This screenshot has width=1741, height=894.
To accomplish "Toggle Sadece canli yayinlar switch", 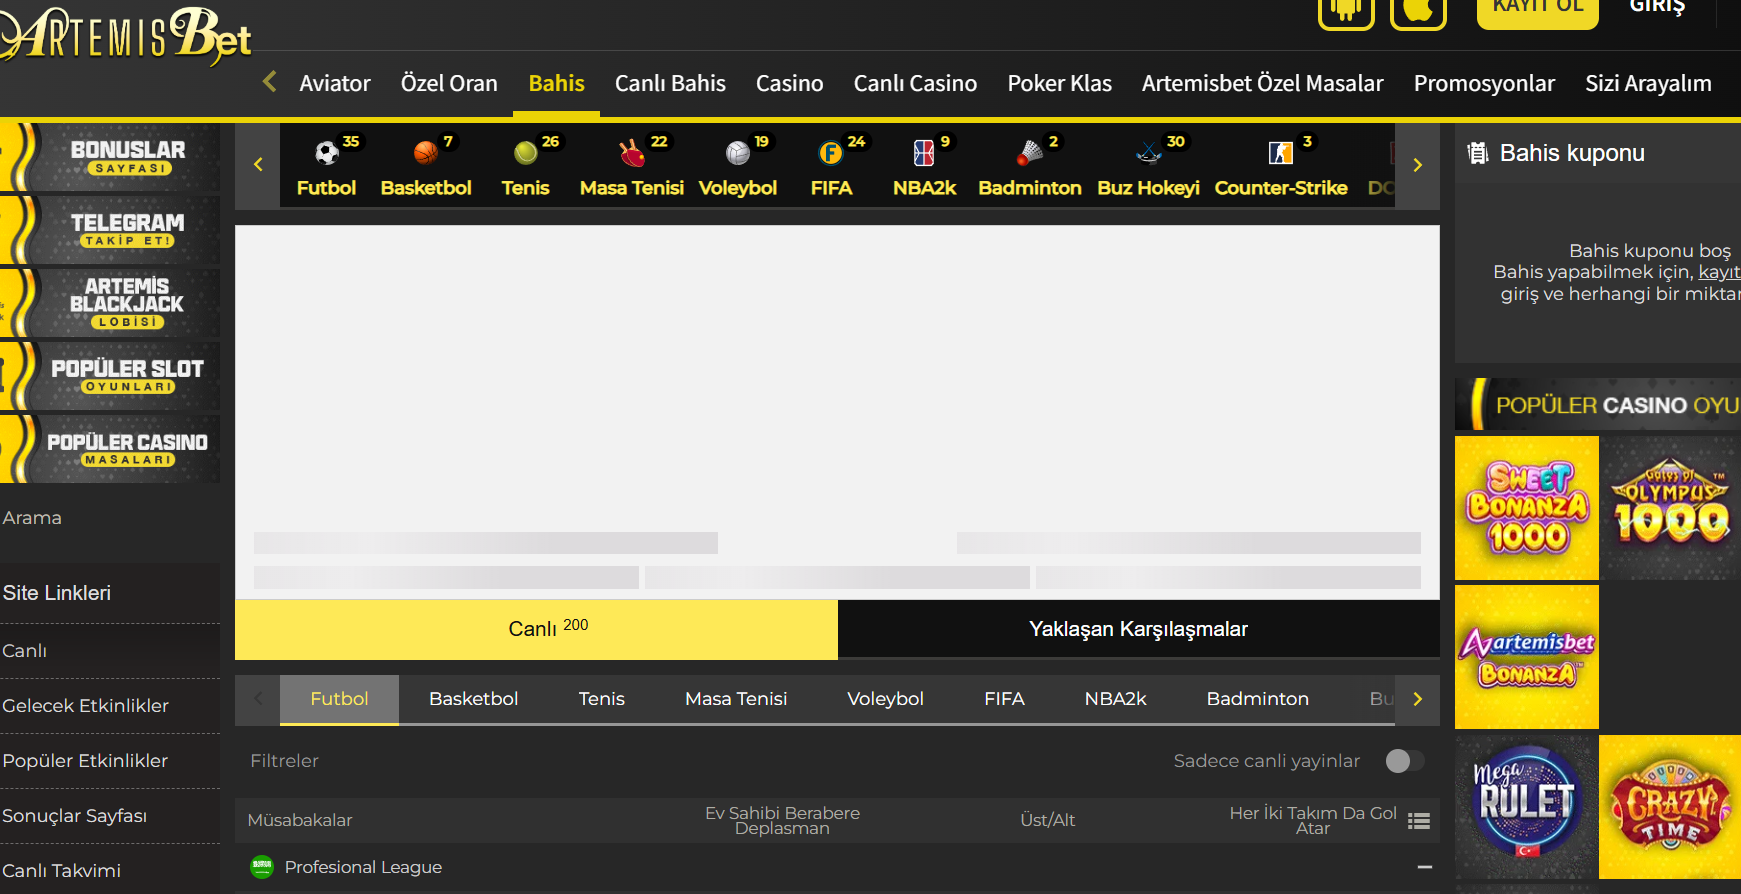I will tap(1405, 761).
